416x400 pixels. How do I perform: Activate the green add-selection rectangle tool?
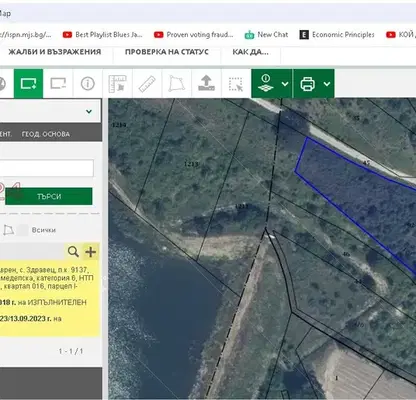(28, 84)
